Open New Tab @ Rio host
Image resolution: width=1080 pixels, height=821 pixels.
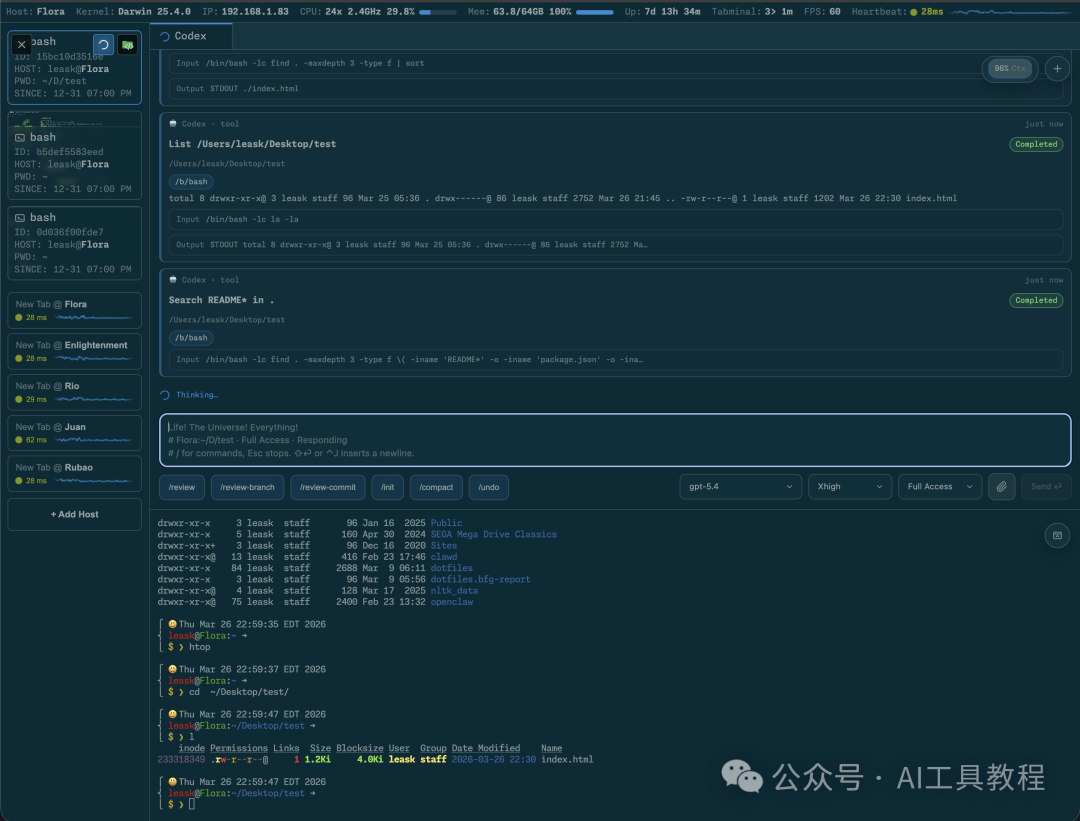pos(75,392)
